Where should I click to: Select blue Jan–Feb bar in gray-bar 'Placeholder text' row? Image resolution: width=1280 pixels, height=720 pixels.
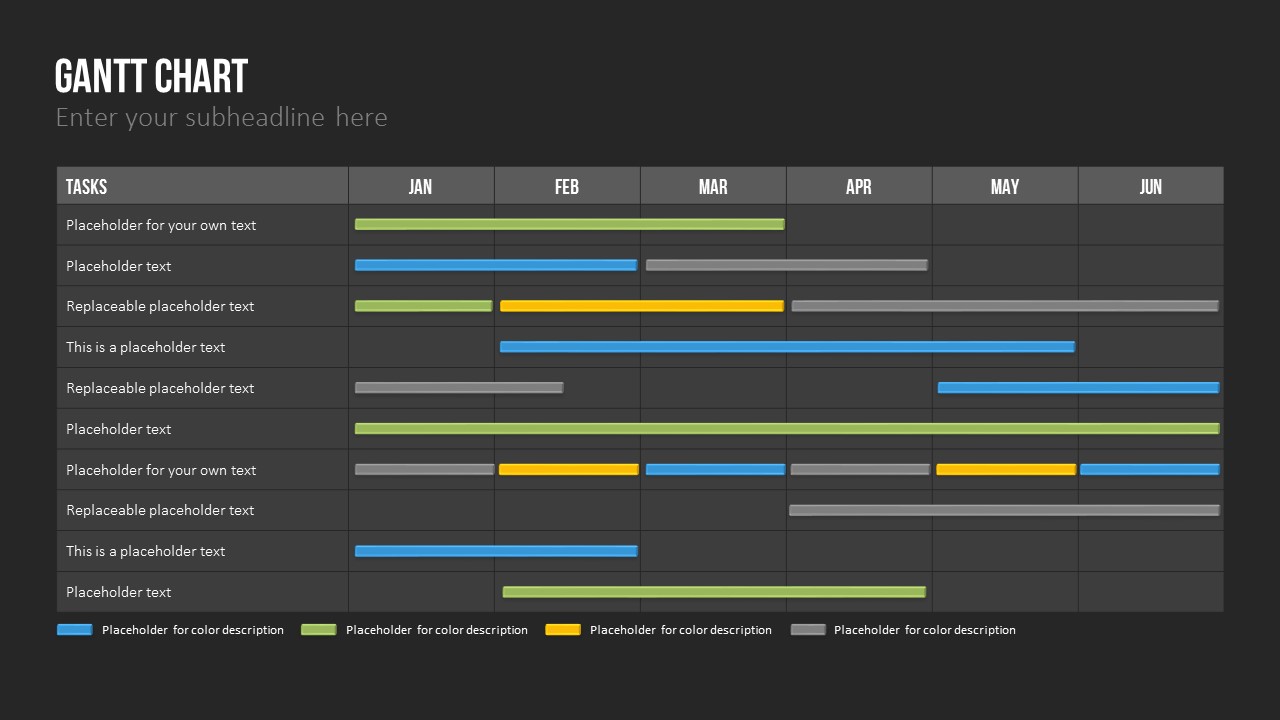[x=496, y=265]
